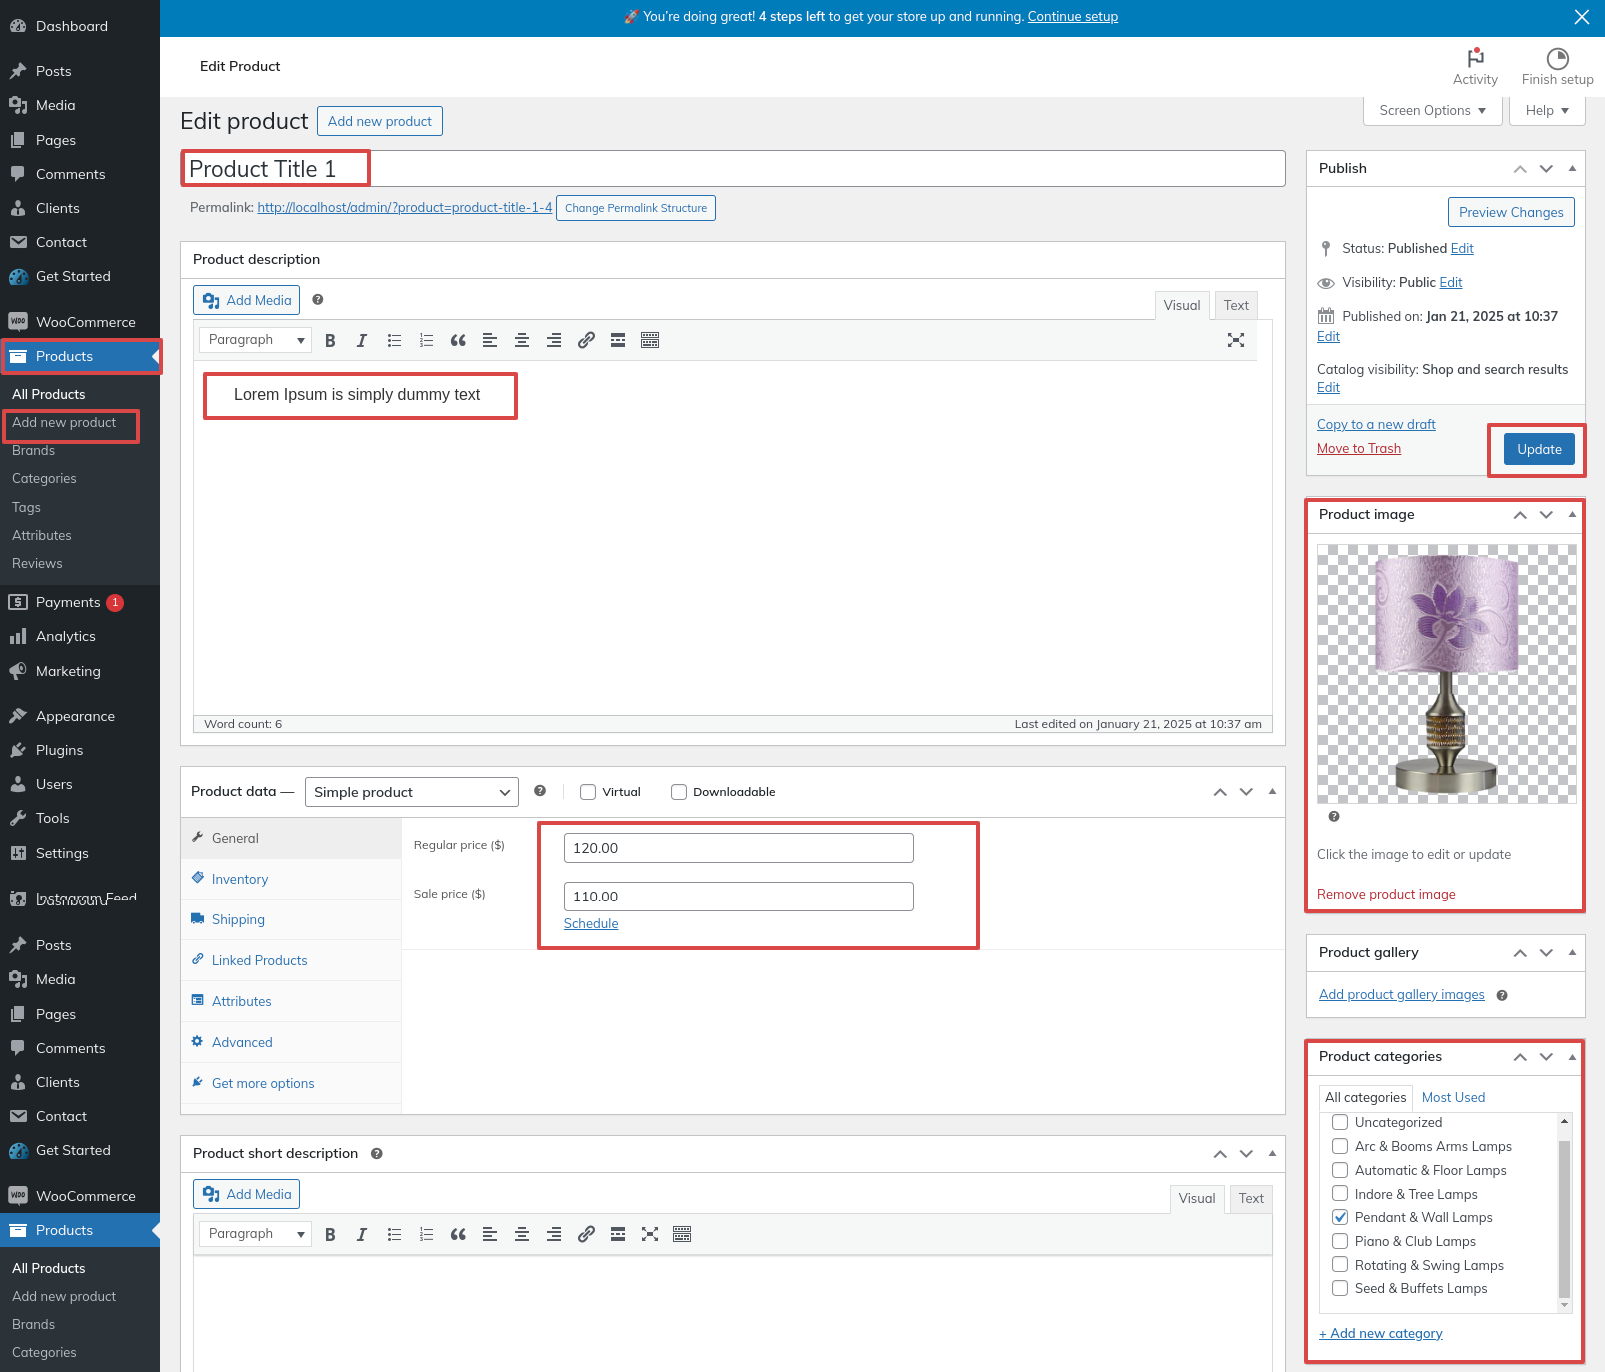Align left in product description editor
This screenshot has height=1372, width=1605.
point(490,341)
